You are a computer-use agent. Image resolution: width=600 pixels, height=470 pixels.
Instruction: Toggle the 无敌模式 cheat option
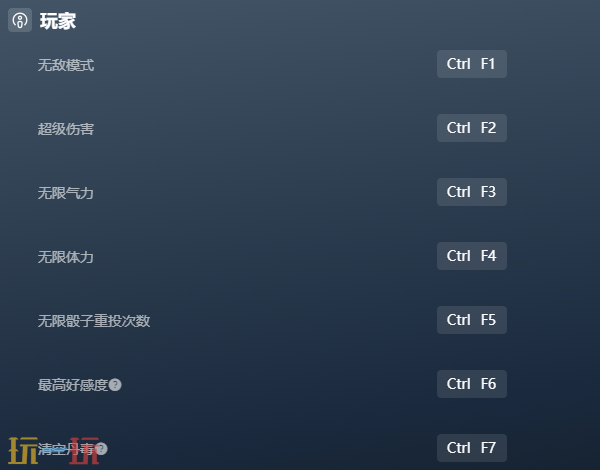[66, 65]
